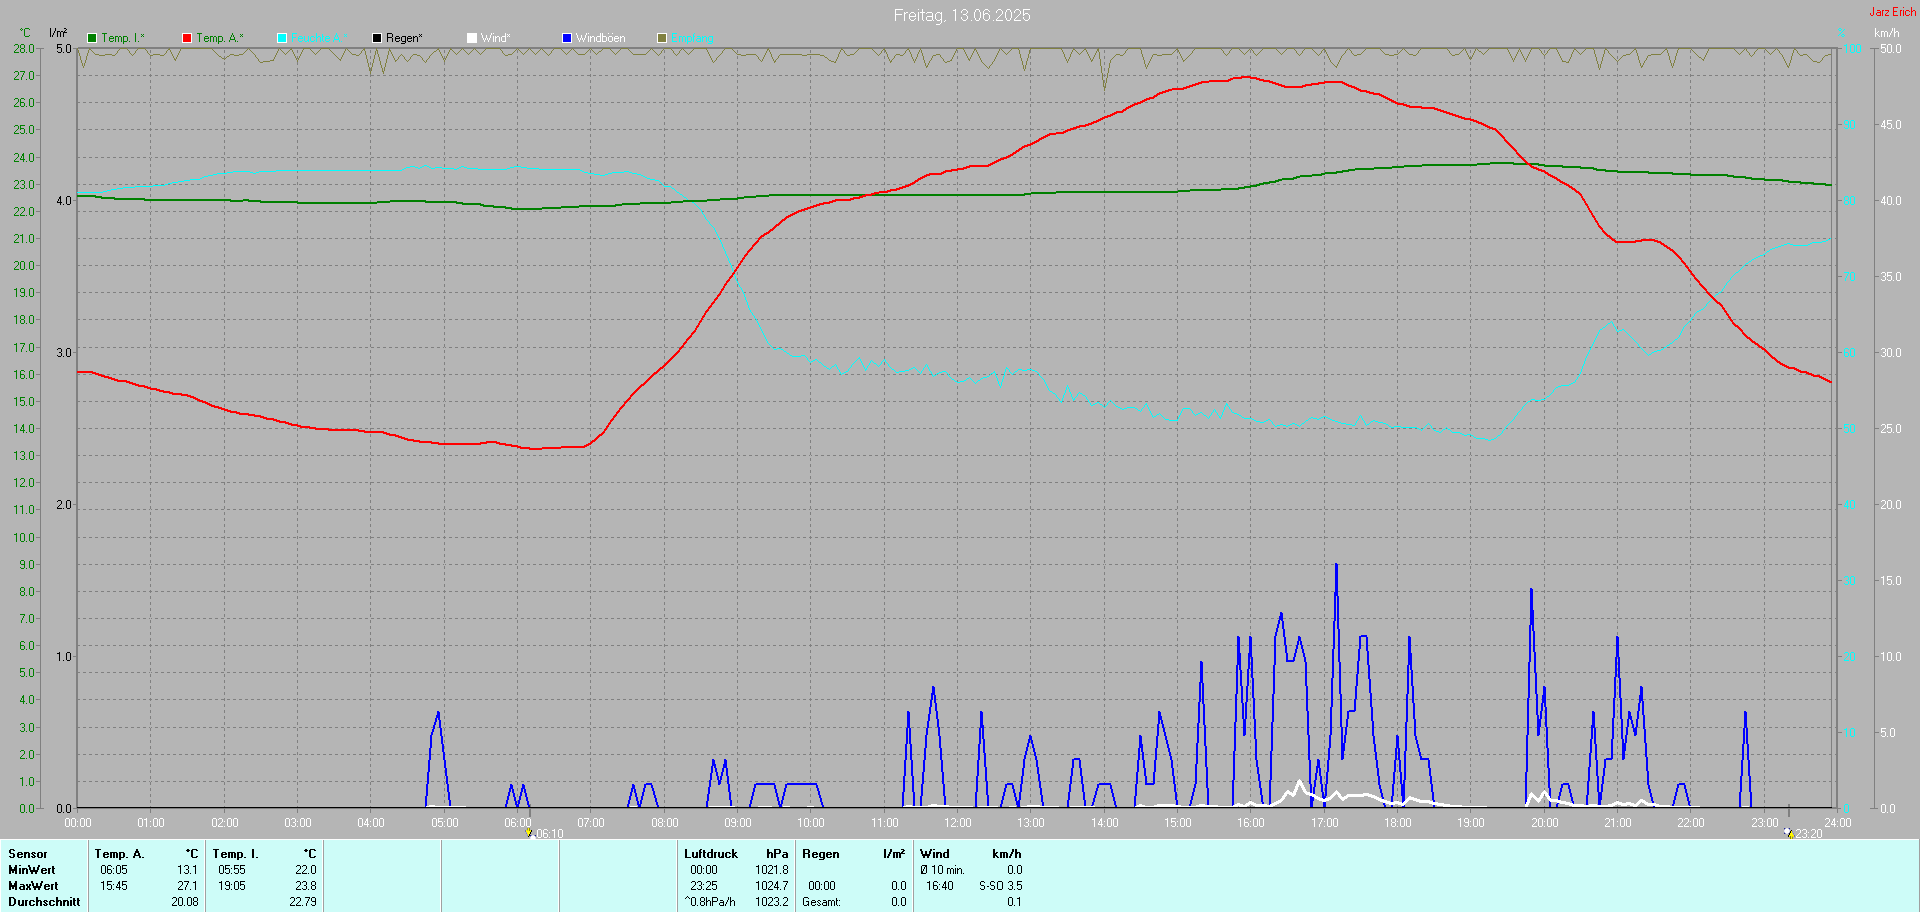Click the chart title 'Freitag, 13.06.2025'
This screenshot has width=1920, height=912.
[962, 15]
